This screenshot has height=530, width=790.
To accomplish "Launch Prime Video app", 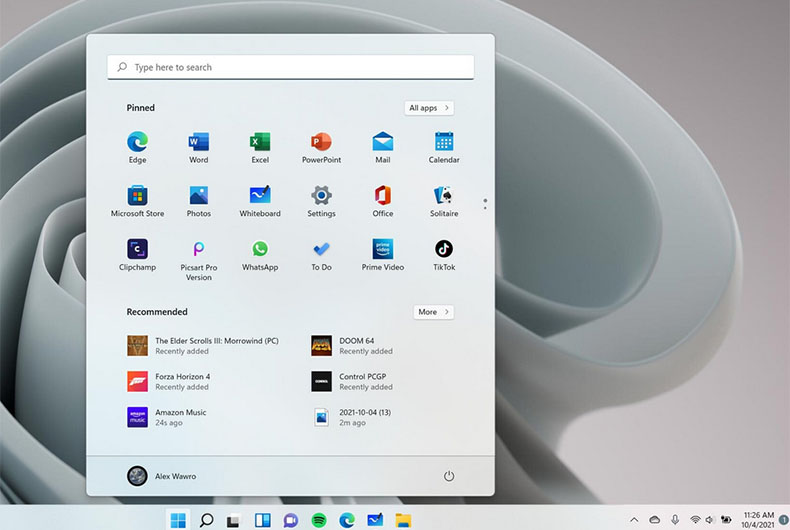I will [383, 255].
